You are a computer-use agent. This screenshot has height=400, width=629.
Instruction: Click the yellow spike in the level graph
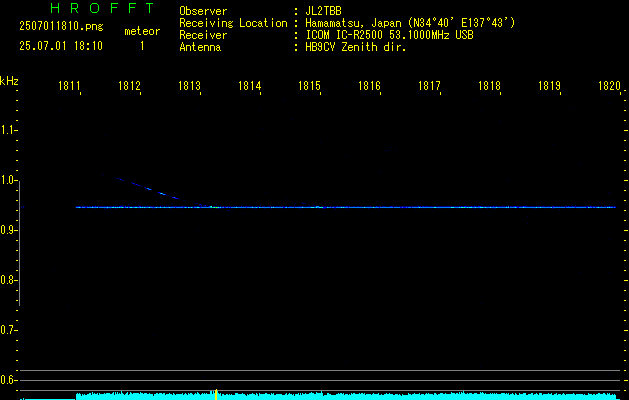pyautogui.click(x=216, y=394)
